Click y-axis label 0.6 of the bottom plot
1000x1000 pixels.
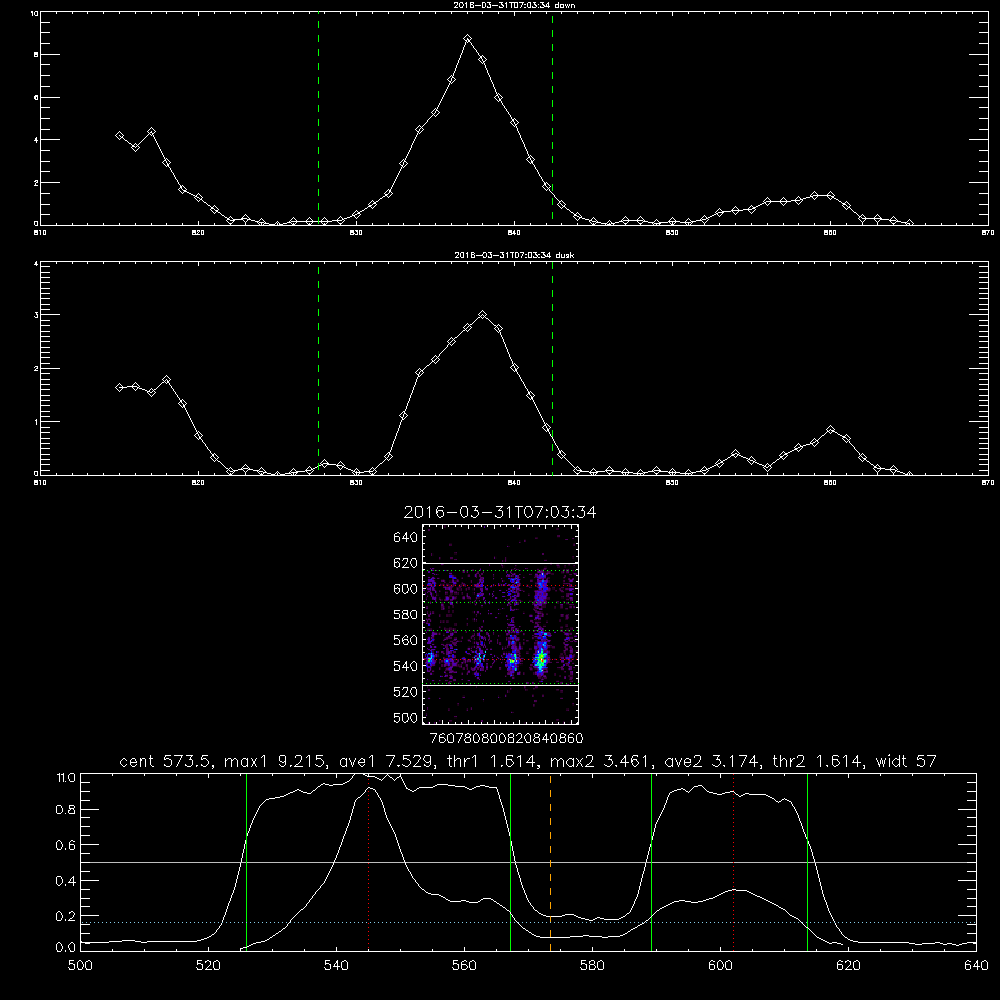66,845
